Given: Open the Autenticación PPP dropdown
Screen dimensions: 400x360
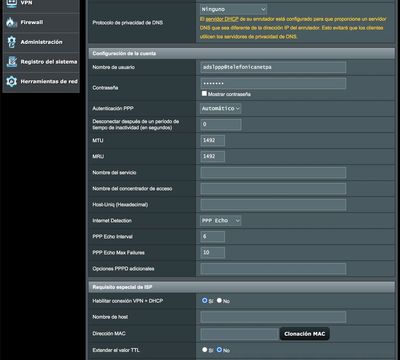Looking at the screenshot, I should click(221, 108).
